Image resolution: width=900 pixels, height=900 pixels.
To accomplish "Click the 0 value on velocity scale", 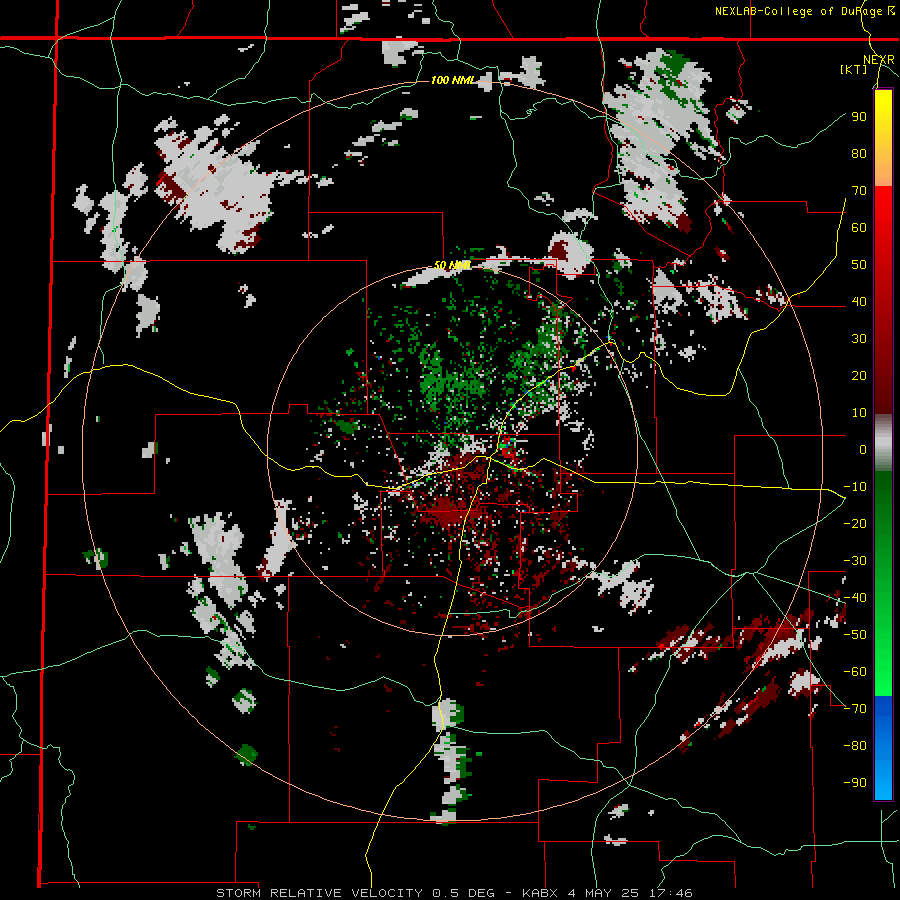I will [x=863, y=450].
